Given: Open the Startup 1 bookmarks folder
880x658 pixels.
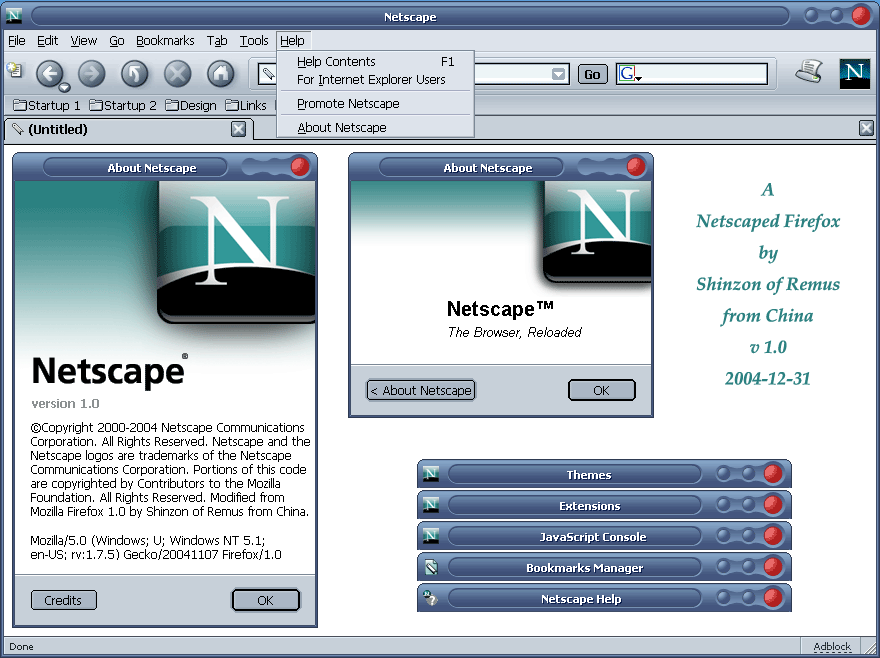Looking at the screenshot, I should coord(48,105).
